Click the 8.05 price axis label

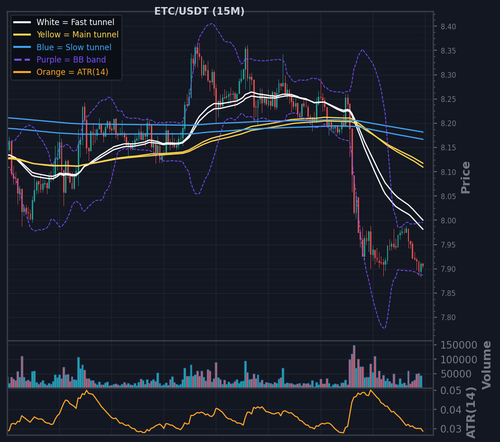point(448,196)
